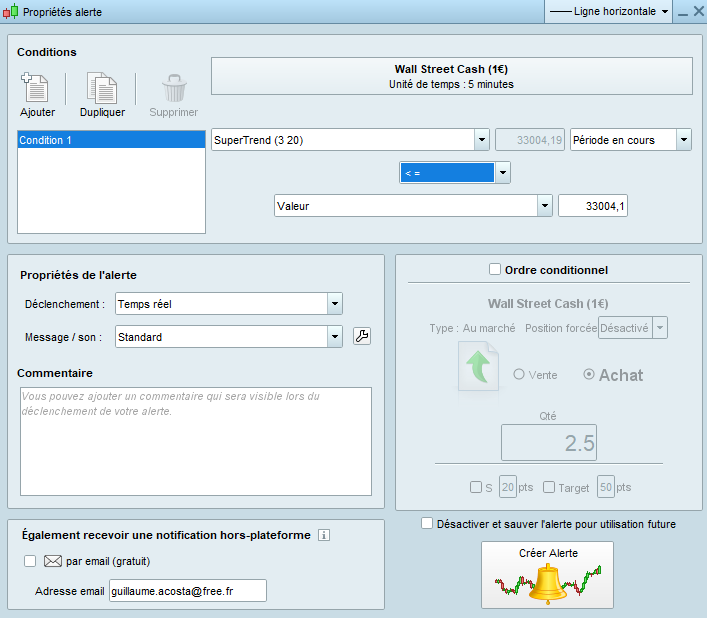Click the envelope email icon
Screen dimensions: 707x618
(x=53, y=561)
